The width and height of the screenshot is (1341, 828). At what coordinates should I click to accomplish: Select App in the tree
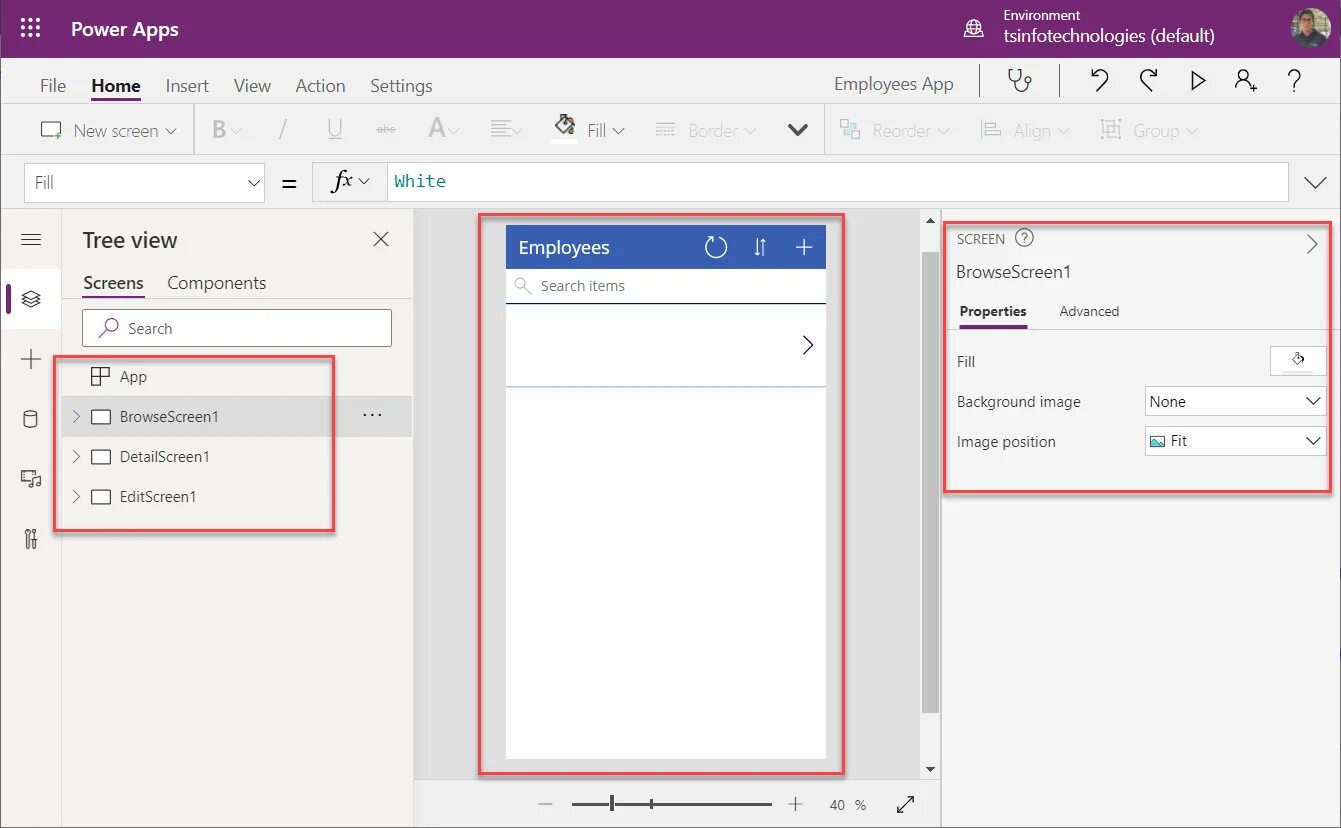point(133,377)
